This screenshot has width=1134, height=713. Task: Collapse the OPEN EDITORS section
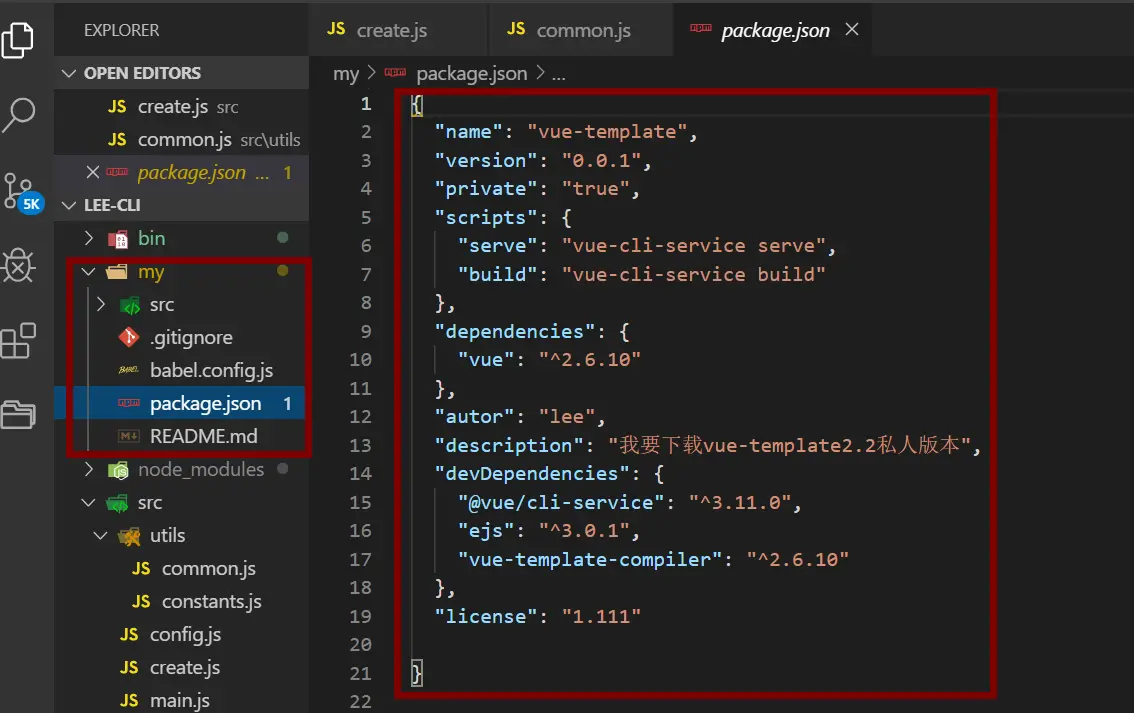point(70,73)
